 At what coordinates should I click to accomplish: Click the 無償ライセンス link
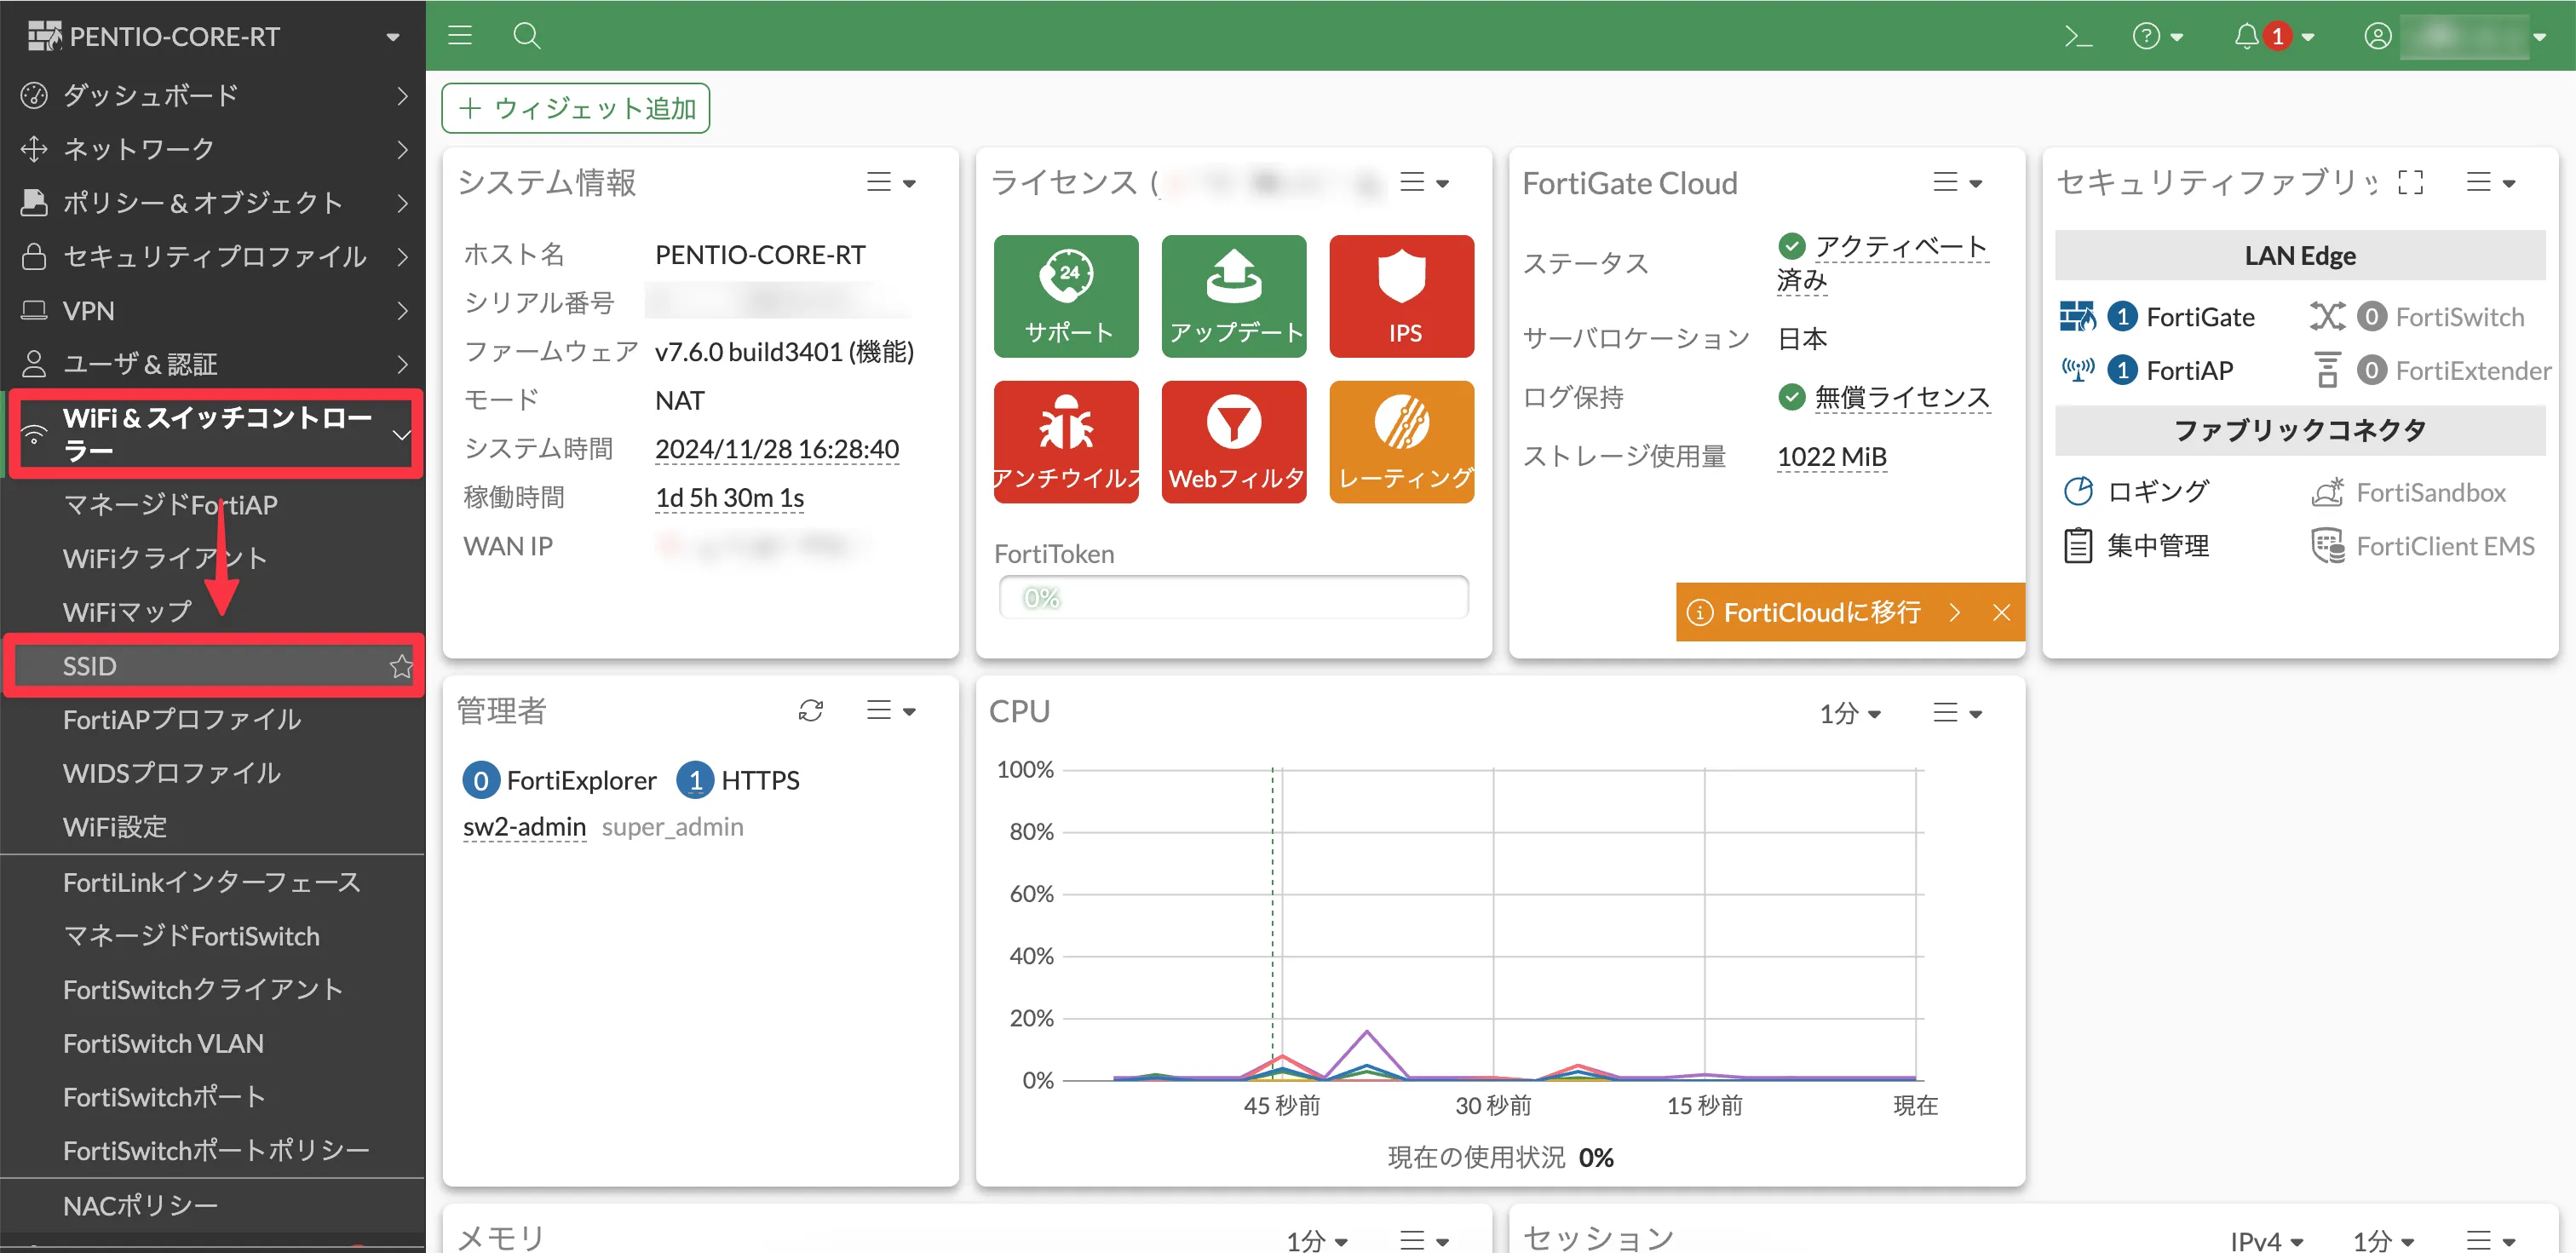point(1902,397)
